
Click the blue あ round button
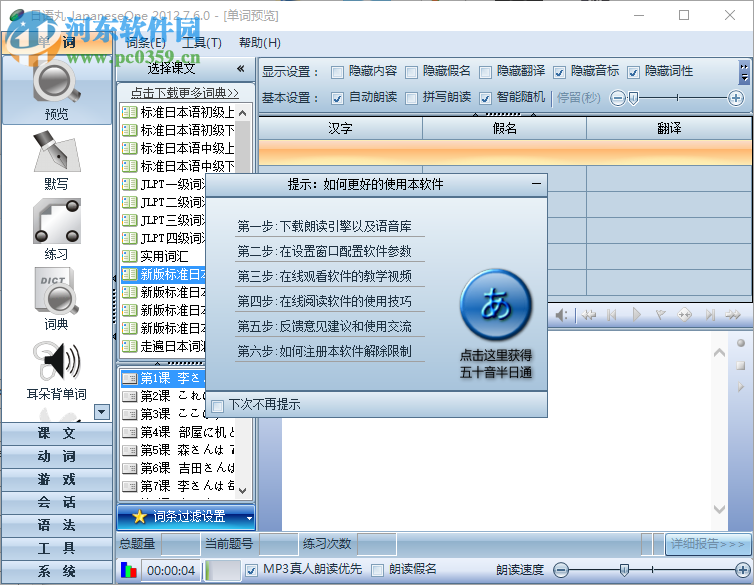(x=496, y=305)
